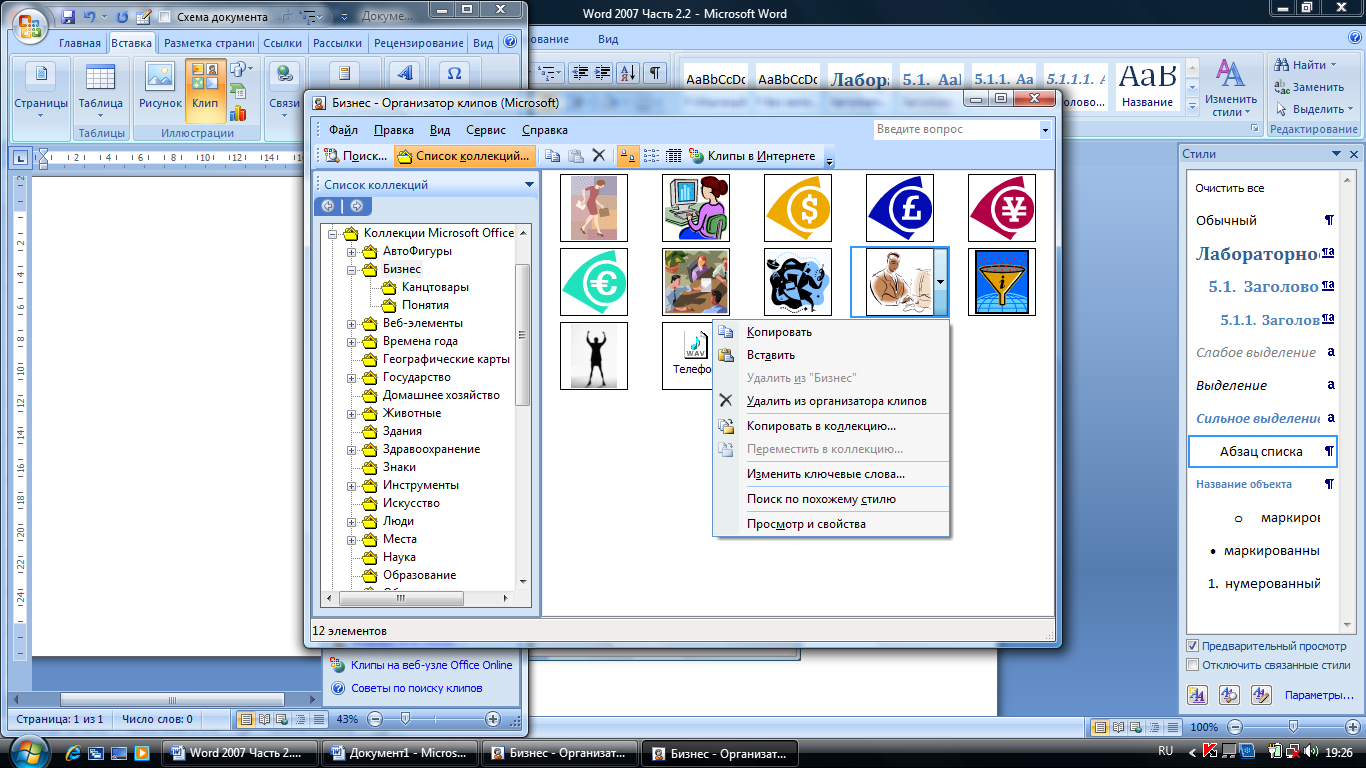
Task: Click the back arrow in the collection list pane
Action: [x=329, y=206]
